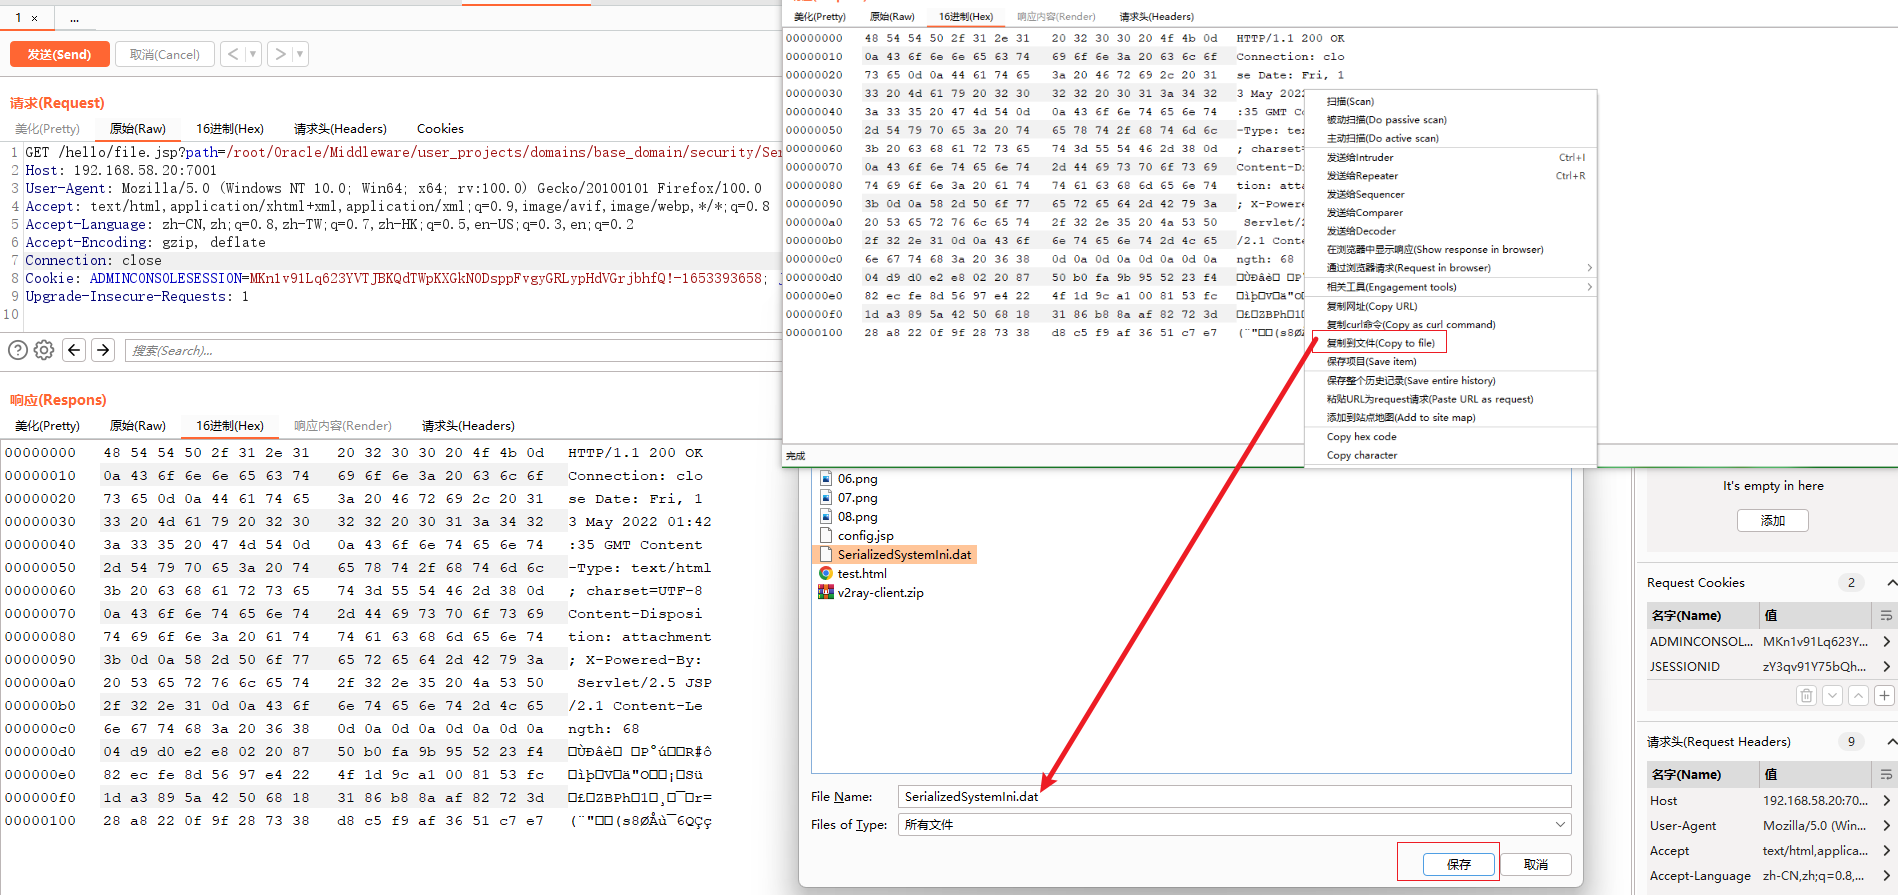Open the request Cookies tab
Screen dimensions: 1898x895
tap(440, 128)
